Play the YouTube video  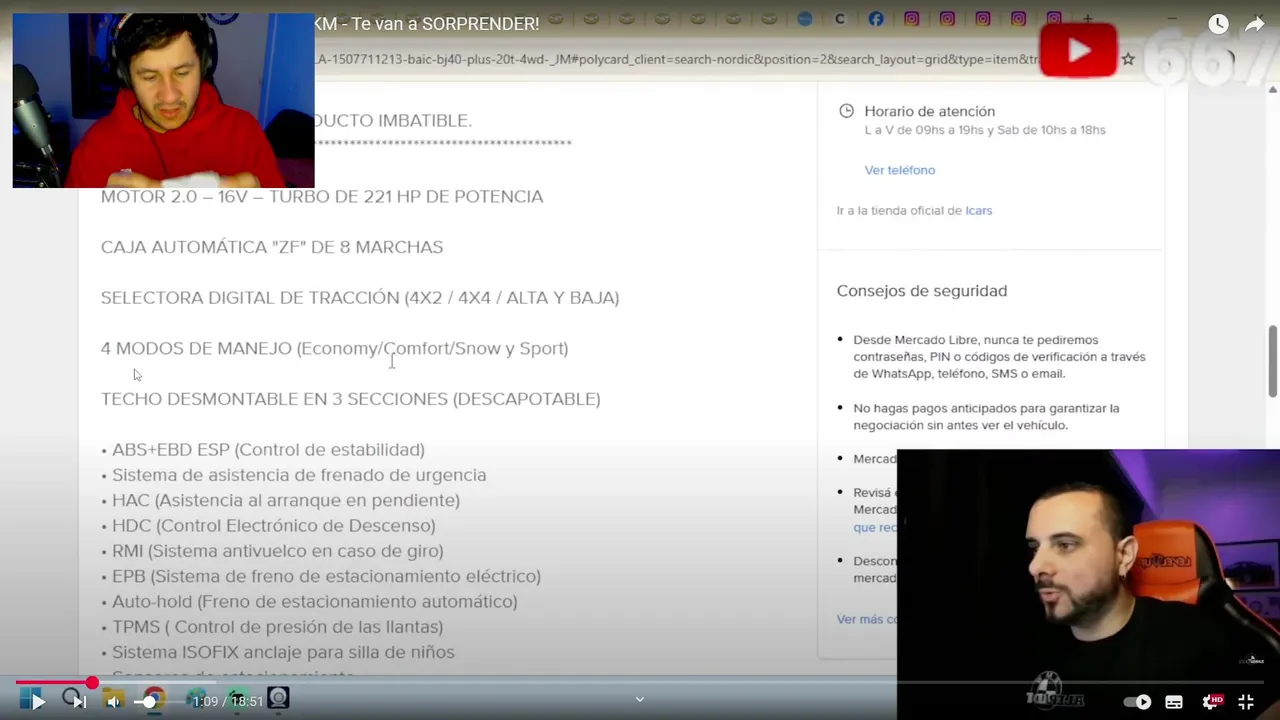(x=36, y=701)
